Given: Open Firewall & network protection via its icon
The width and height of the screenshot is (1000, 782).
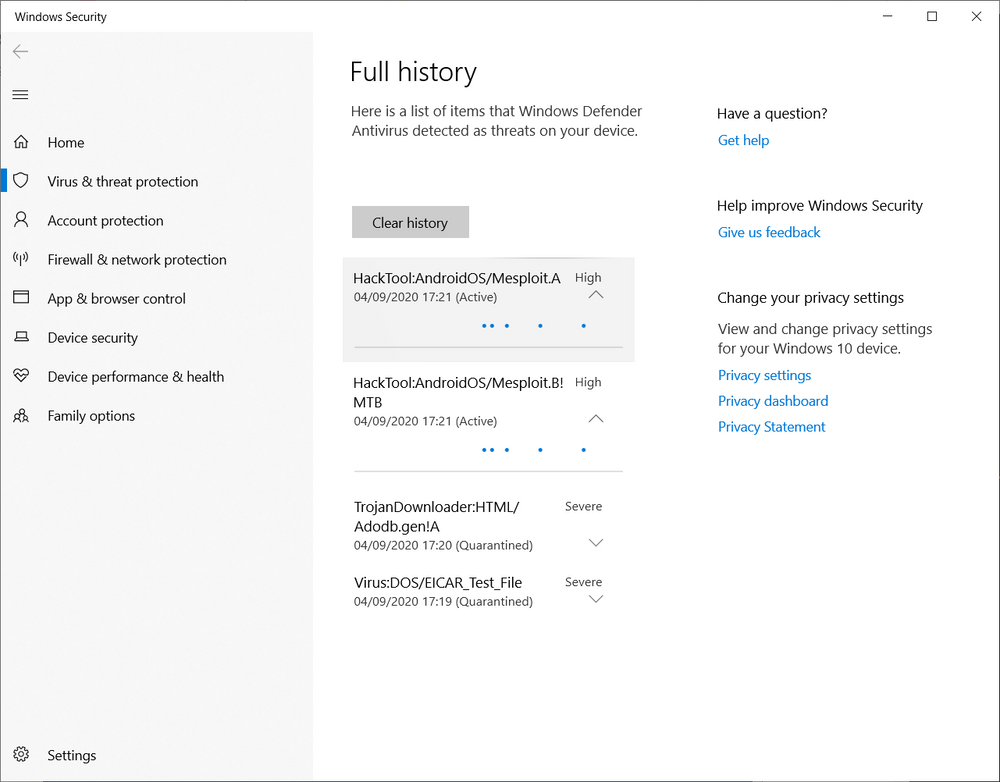Looking at the screenshot, I should point(21,259).
